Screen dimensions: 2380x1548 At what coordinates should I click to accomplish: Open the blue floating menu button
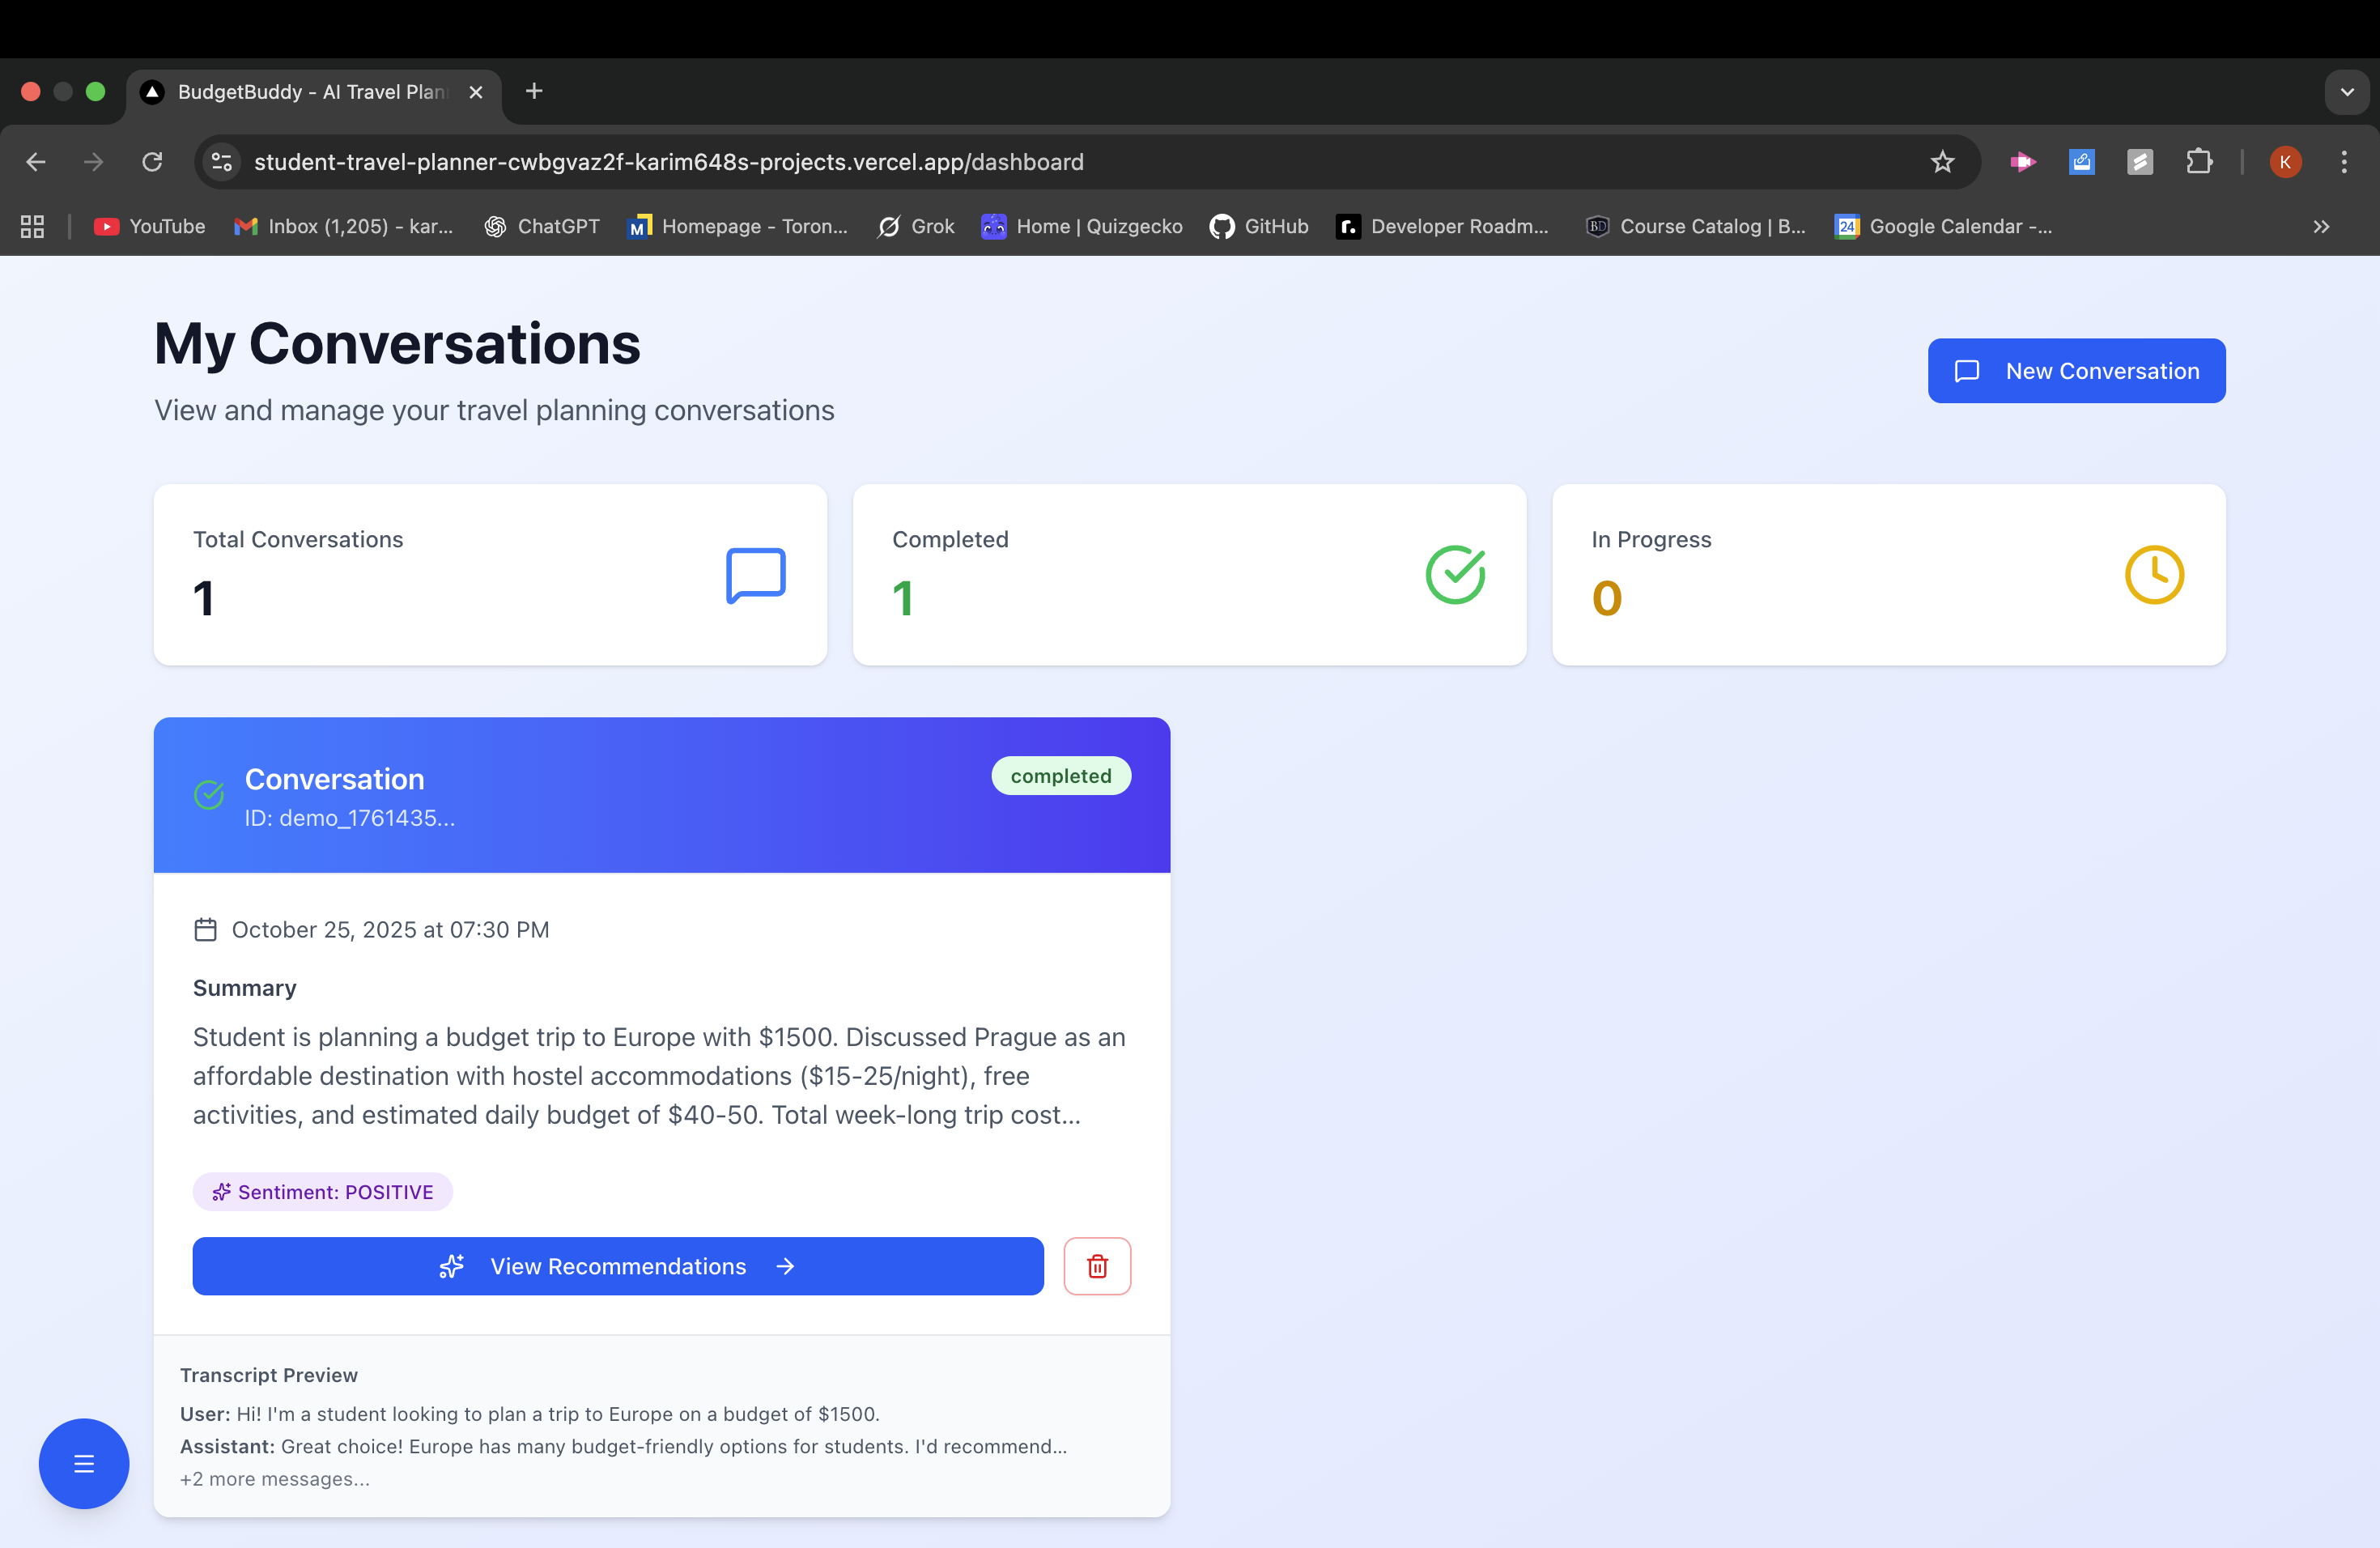pos(84,1463)
